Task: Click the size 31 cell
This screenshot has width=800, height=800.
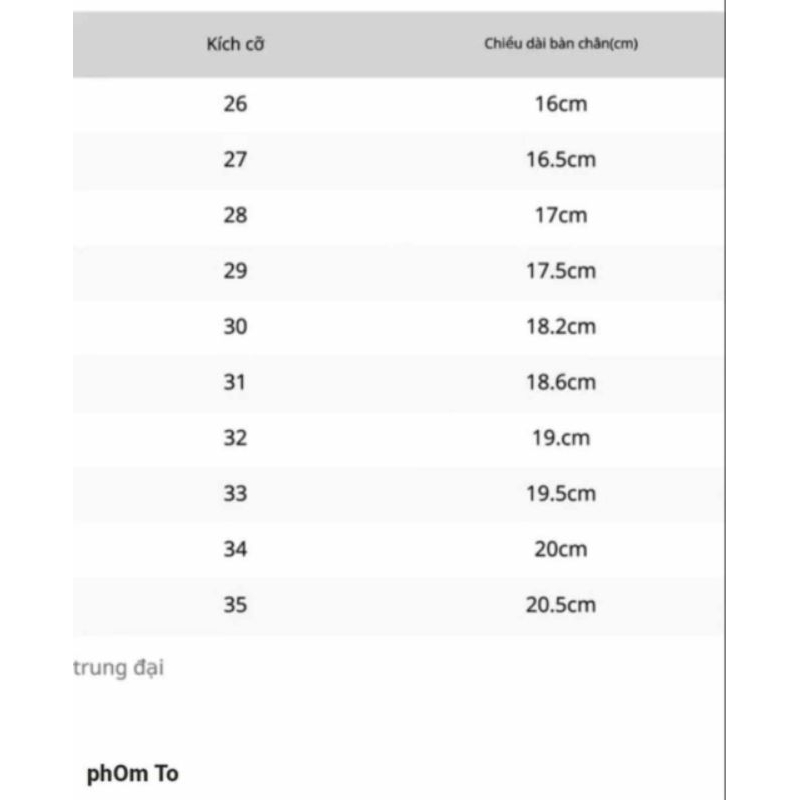Action: (x=235, y=382)
